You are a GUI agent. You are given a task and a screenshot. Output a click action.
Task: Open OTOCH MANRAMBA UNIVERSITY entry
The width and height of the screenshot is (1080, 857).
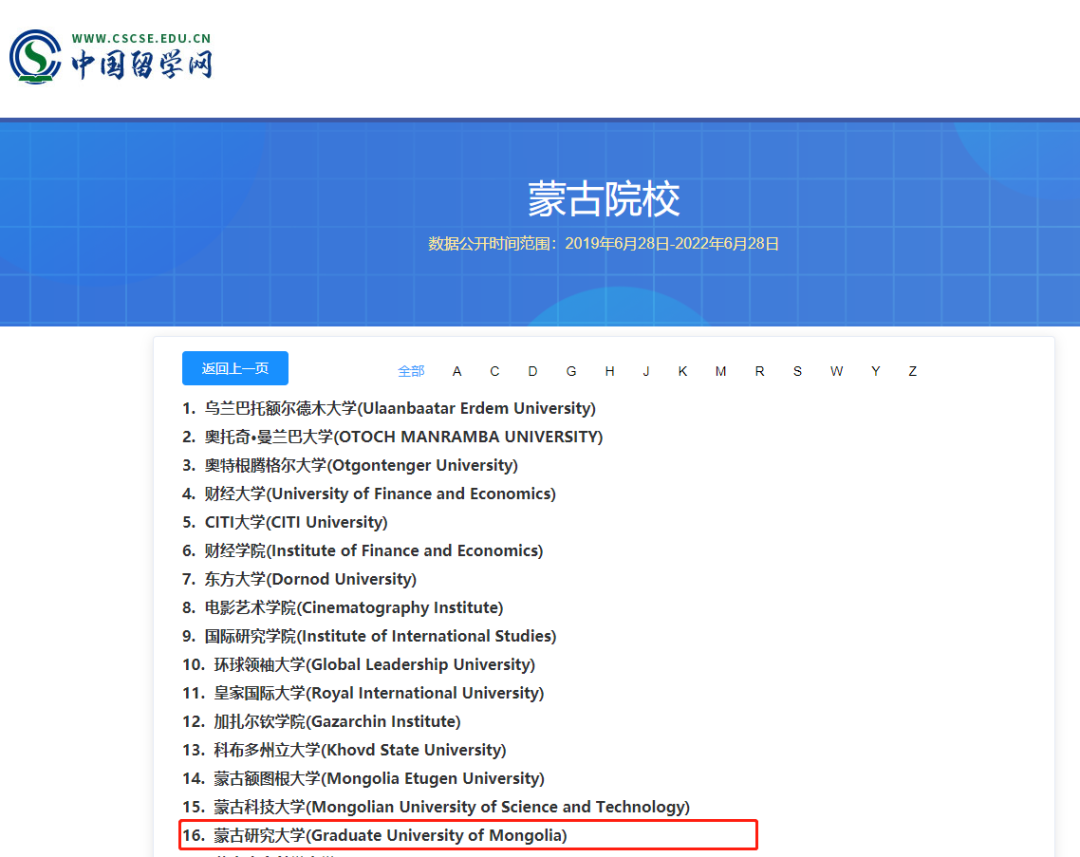[393, 437]
